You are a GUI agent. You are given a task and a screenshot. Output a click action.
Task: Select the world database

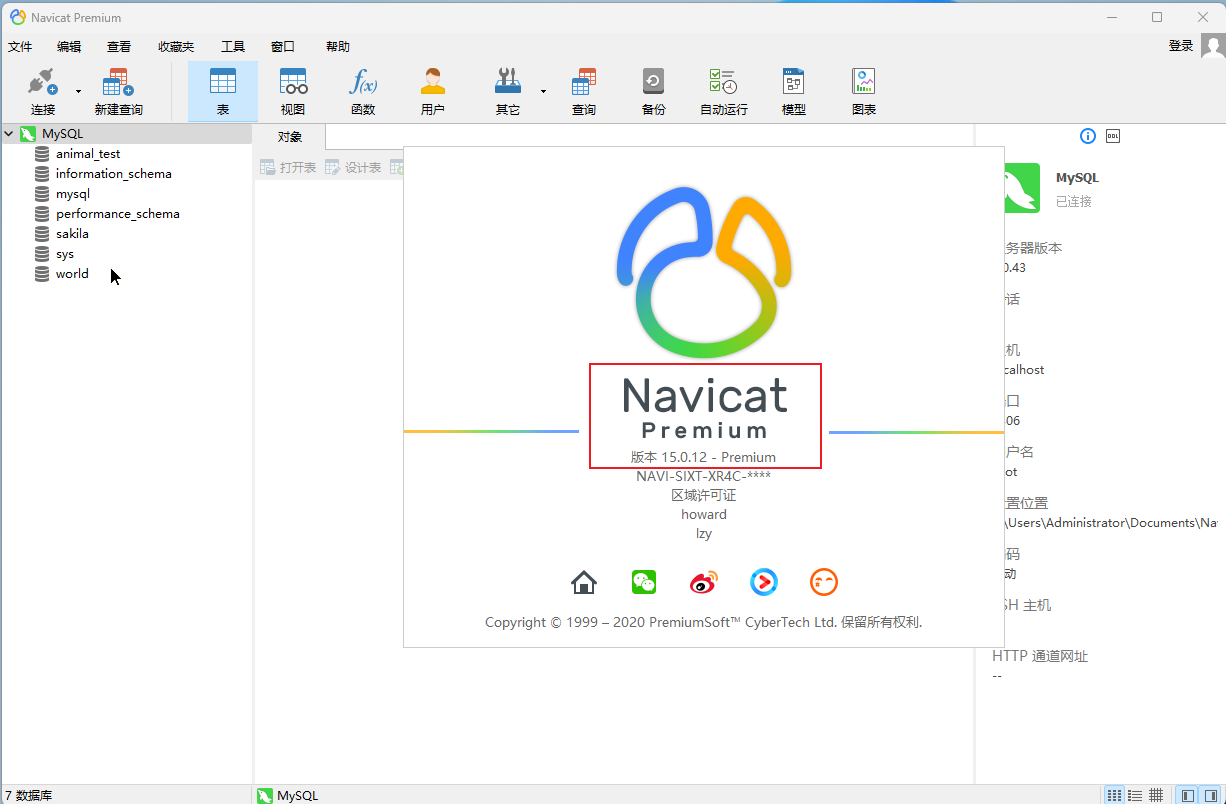pos(72,274)
